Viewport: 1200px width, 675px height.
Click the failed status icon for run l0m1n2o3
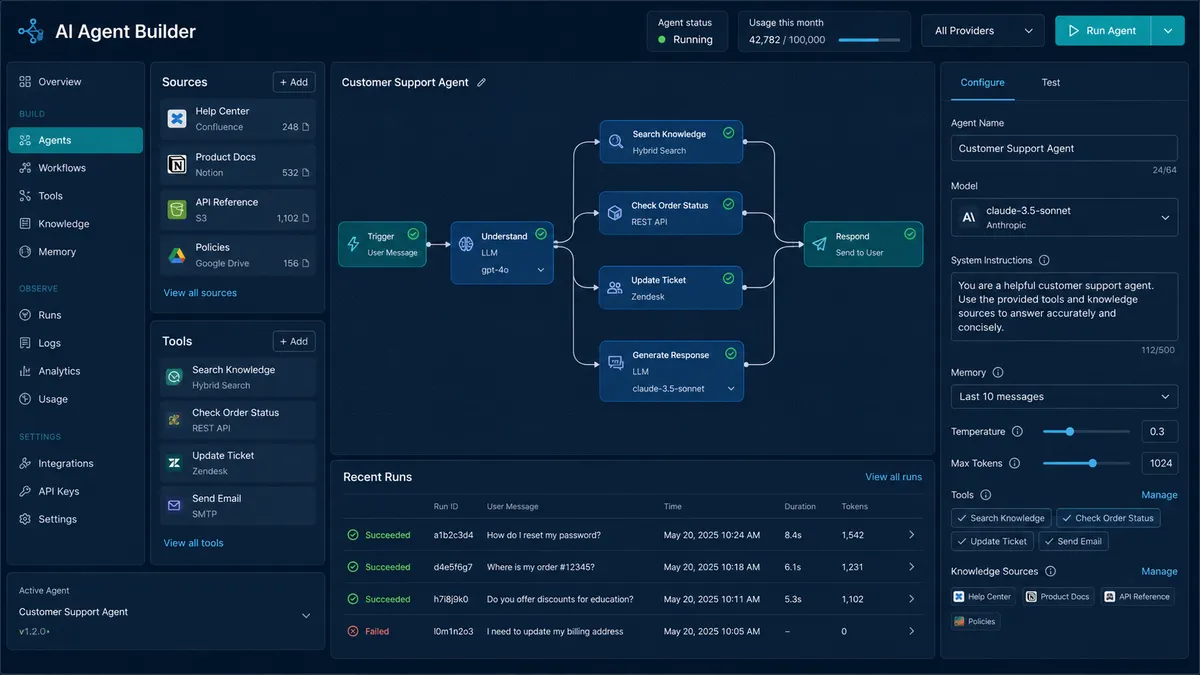click(x=353, y=631)
